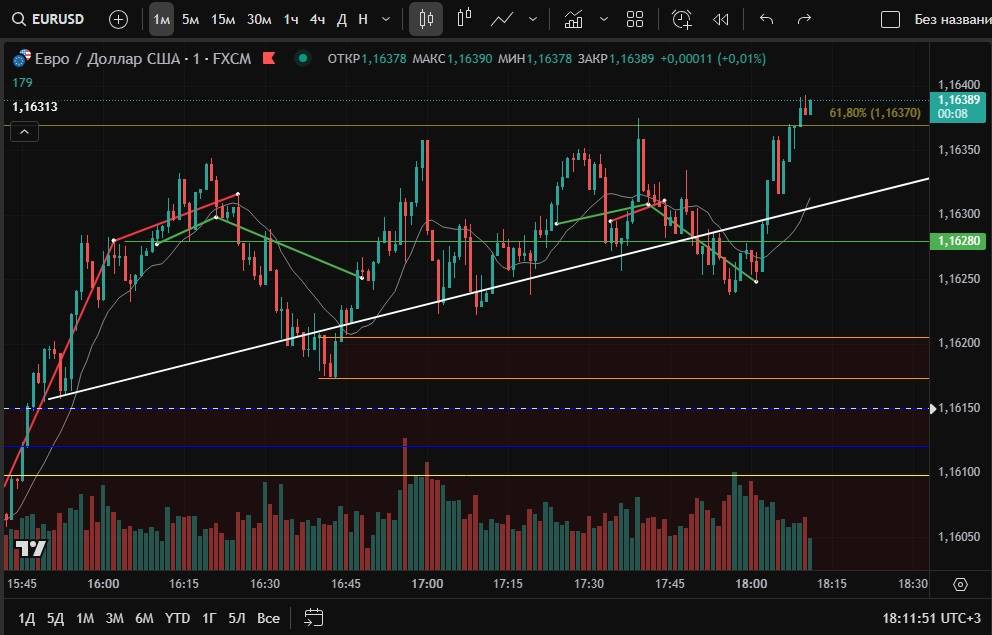This screenshot has height=635, width=992.
Task: Click the alert clock icon
Action: [682, 19]
